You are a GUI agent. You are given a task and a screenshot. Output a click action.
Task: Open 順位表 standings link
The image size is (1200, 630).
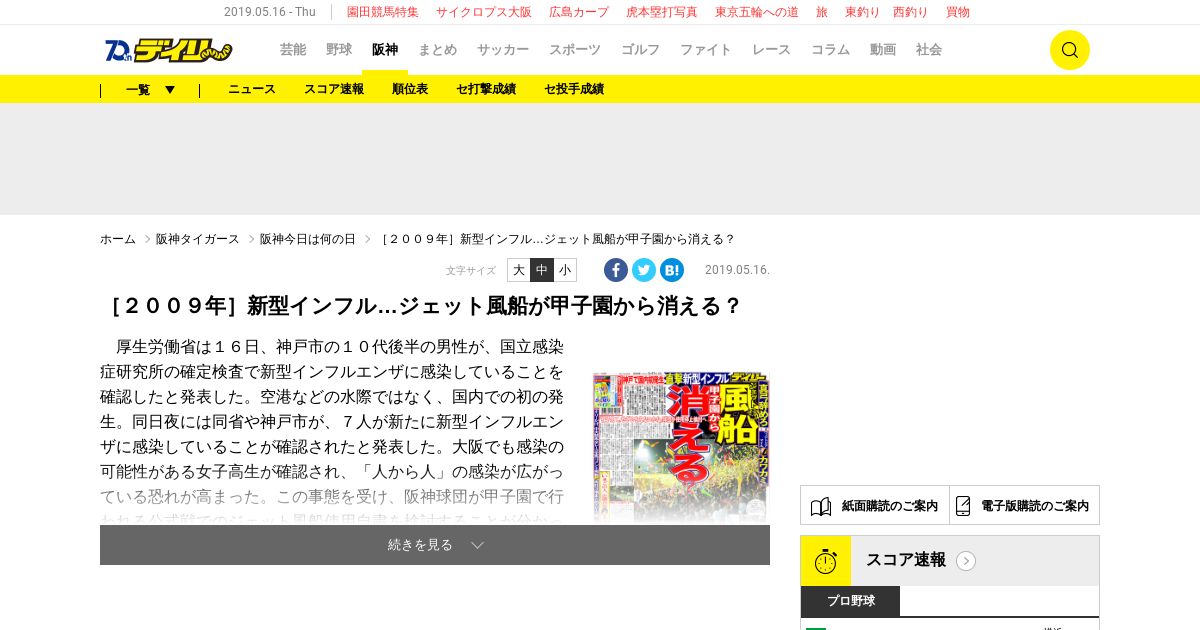[410, 89]
